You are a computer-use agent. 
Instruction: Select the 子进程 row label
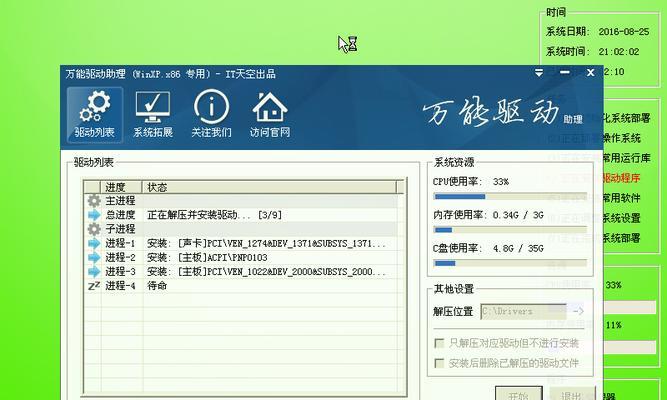120,229
